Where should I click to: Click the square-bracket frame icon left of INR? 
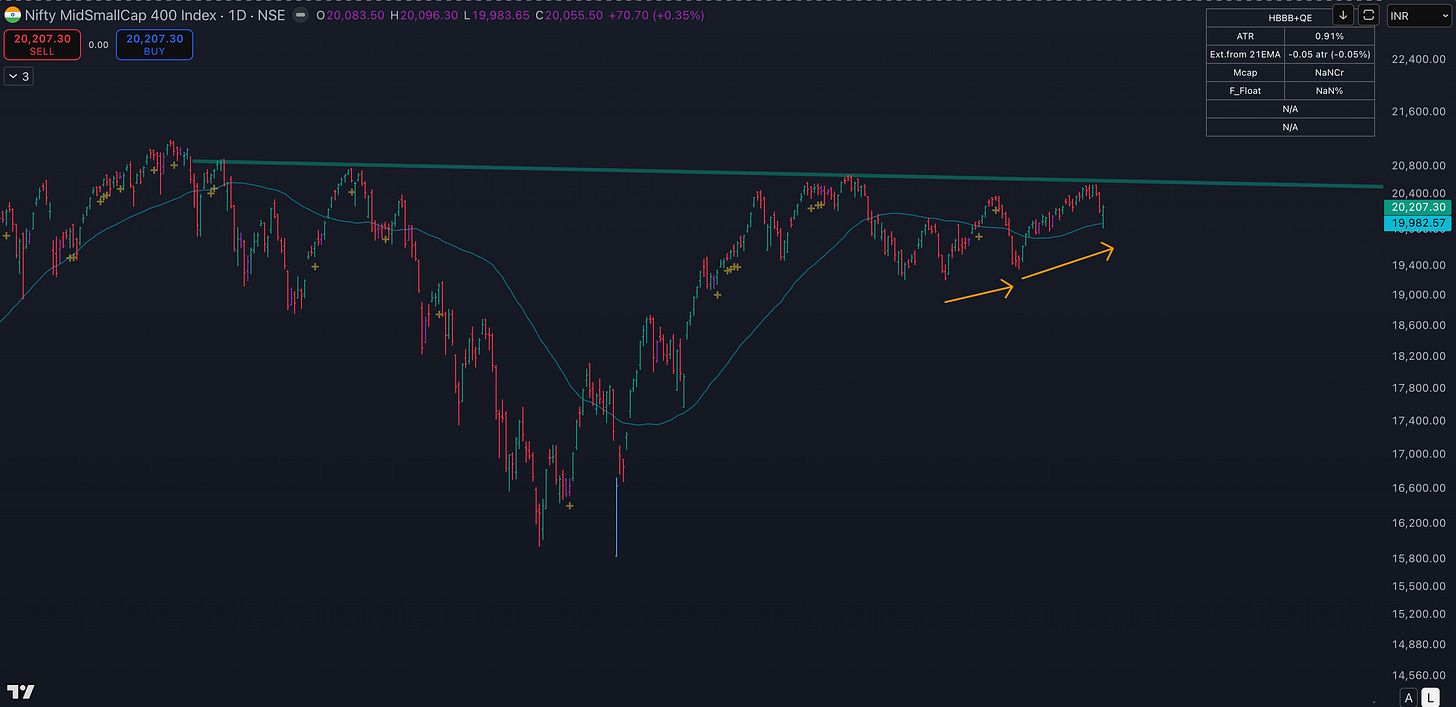1369,15
